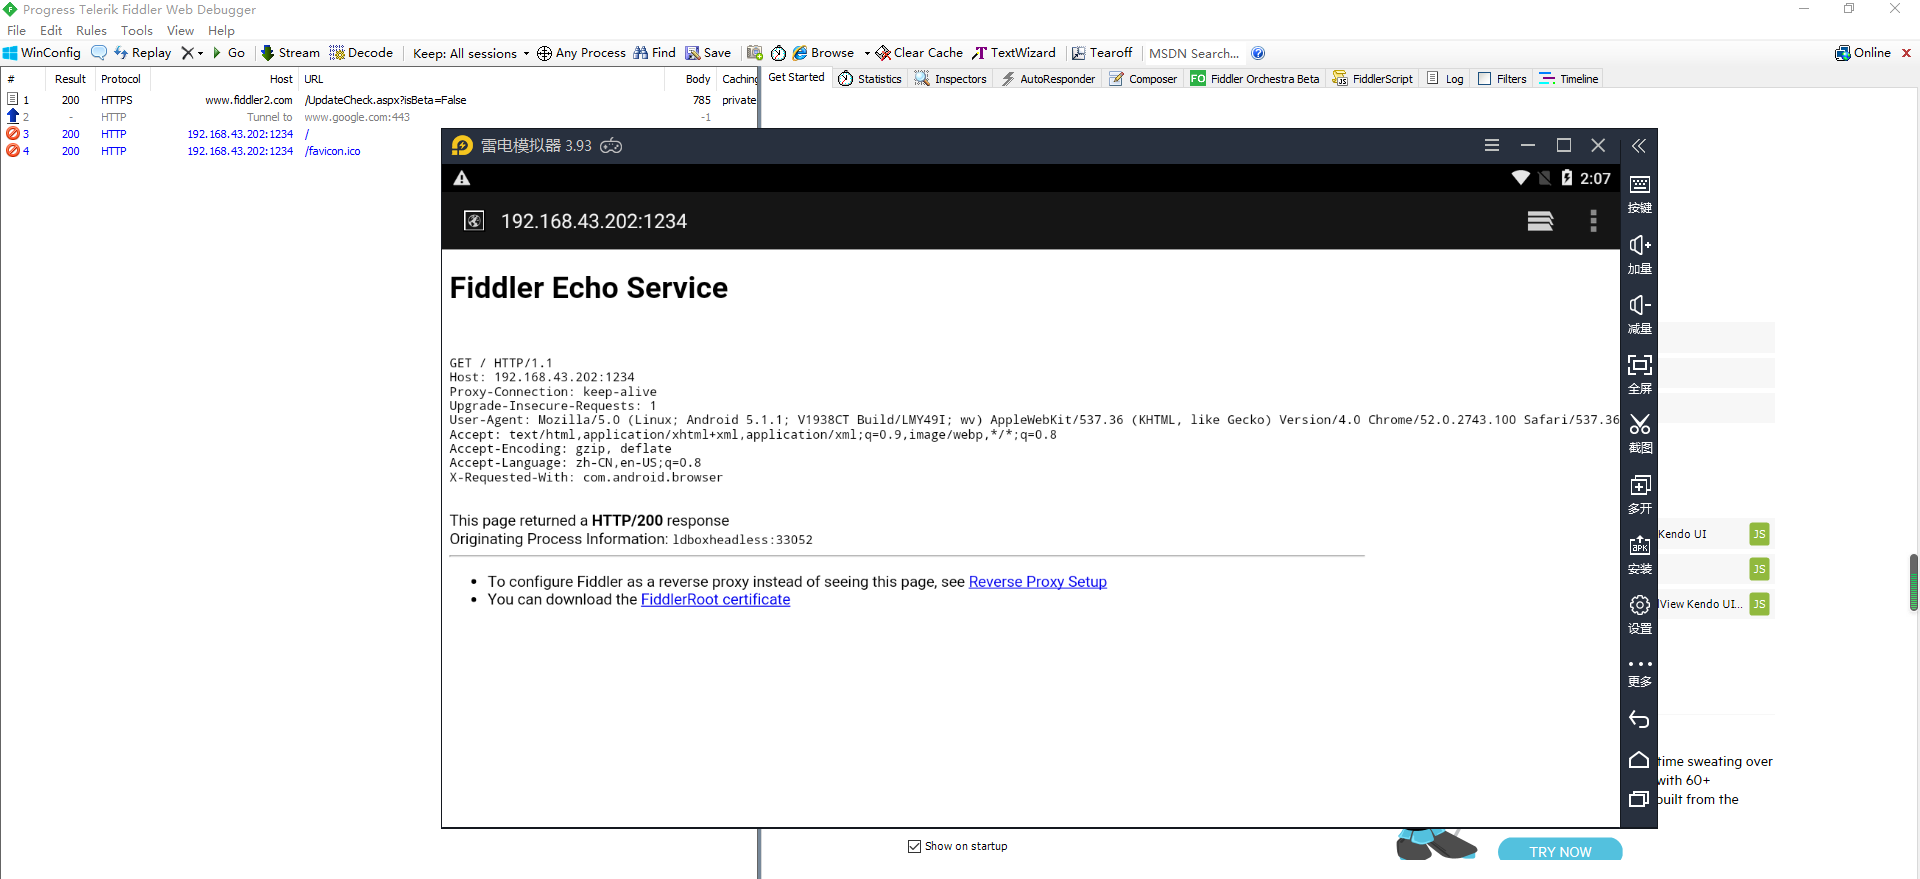Screen dimensions: 1920x879
Task: Open the Fiddler Orchestra Beta tab
Action: (1255, 79)
